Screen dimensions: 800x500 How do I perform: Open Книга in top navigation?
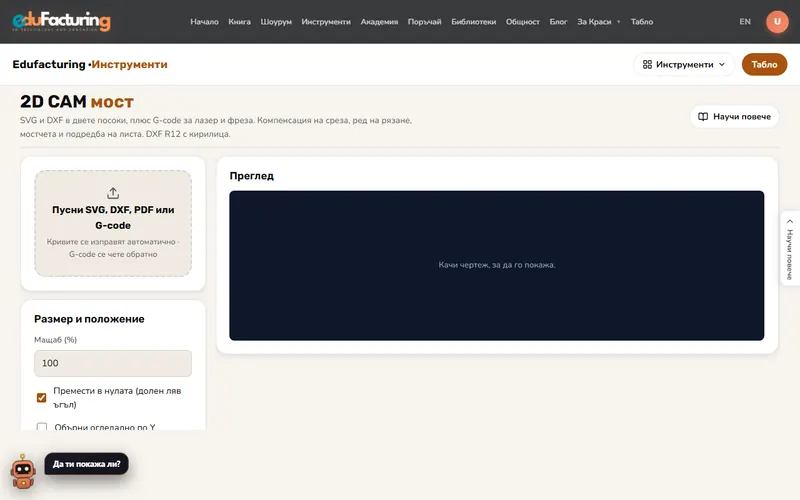coord(239,22)
